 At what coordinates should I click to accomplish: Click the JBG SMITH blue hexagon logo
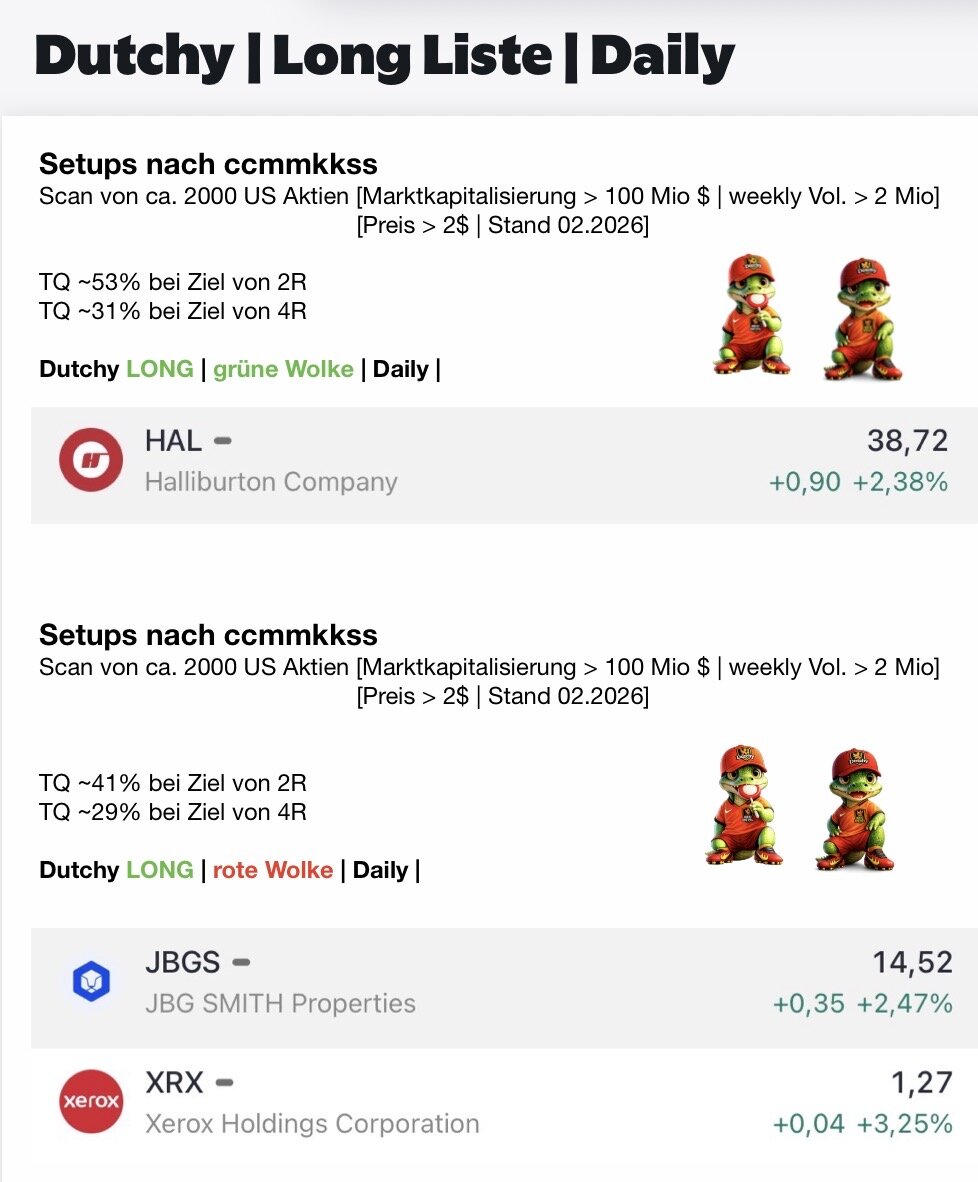[x=91, y=983]
